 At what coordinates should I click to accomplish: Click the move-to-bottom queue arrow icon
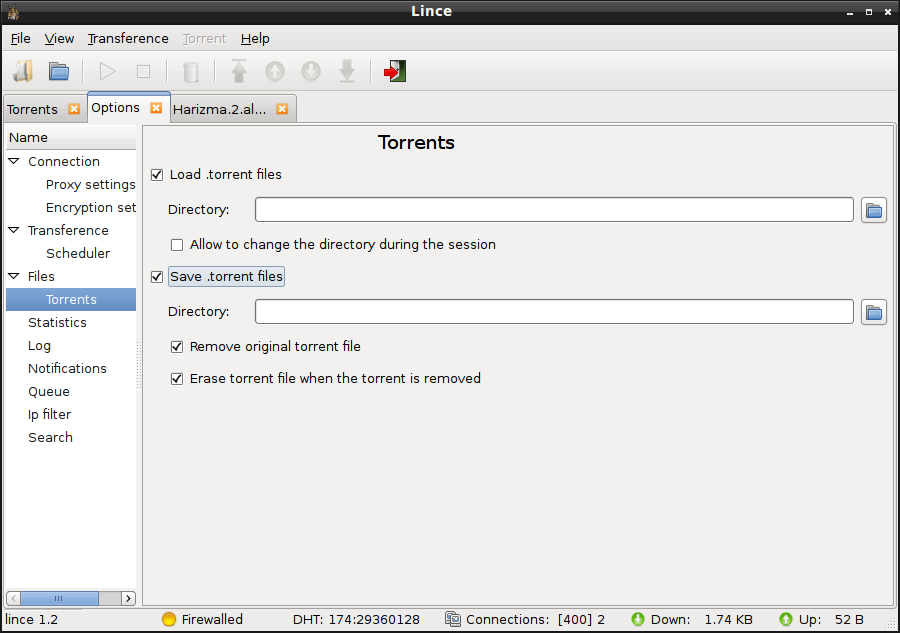(347, 71)
